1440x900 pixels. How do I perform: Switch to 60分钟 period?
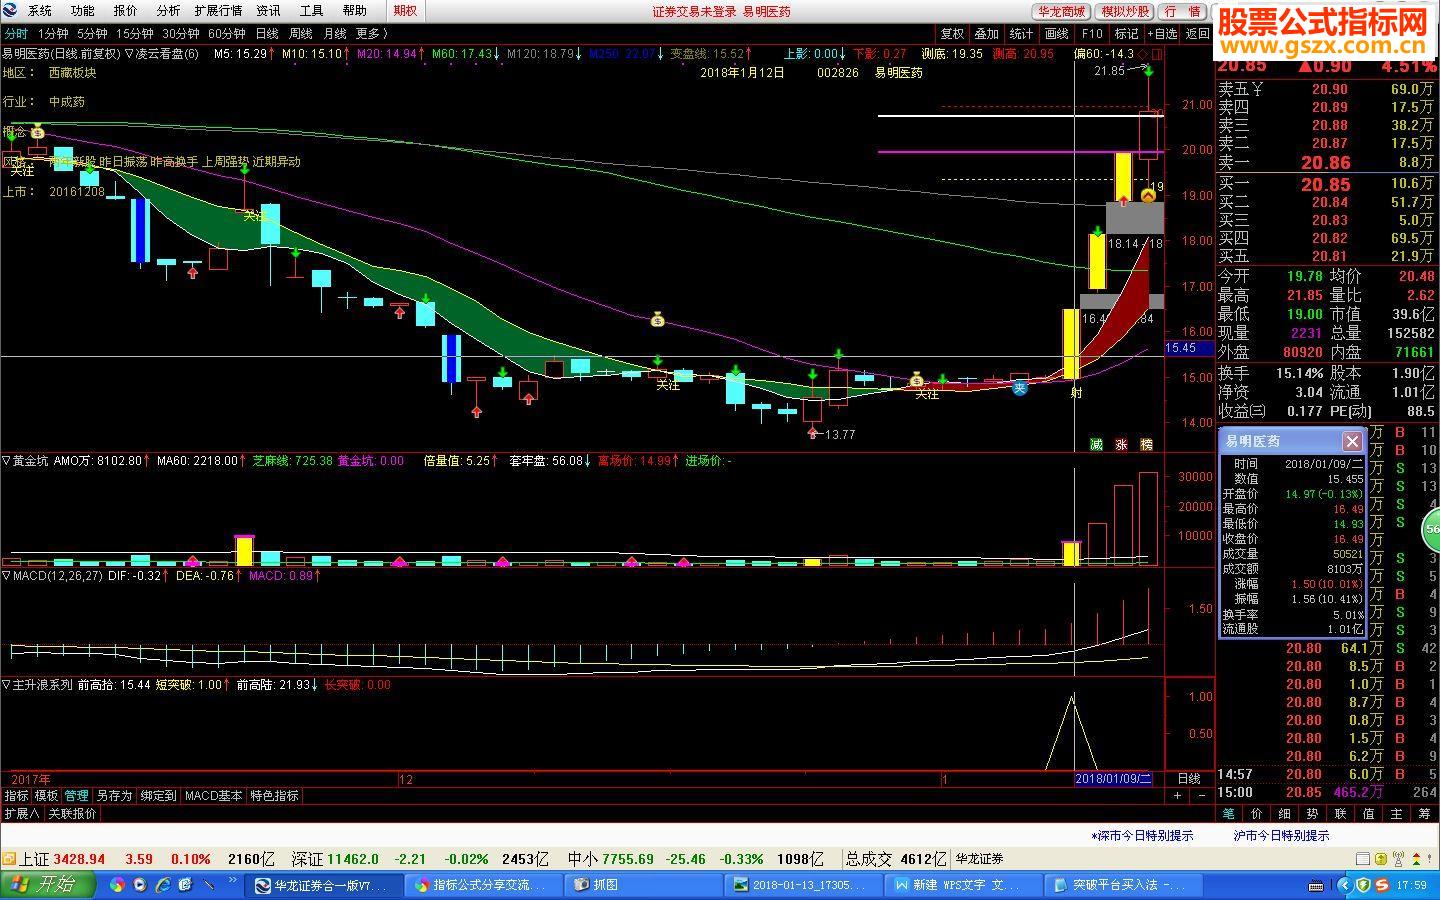point(227,33)
